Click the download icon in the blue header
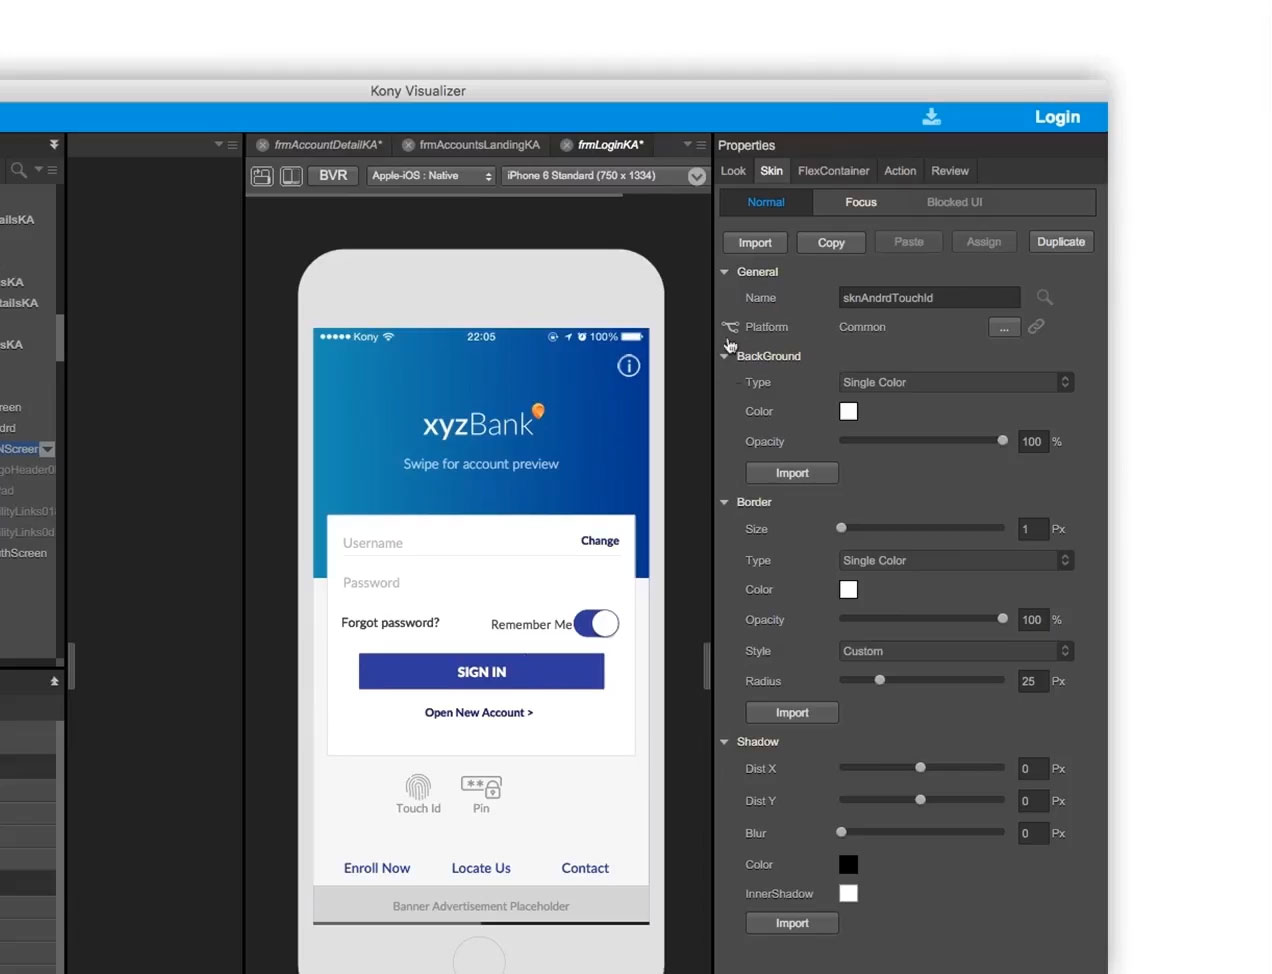This screenshot has height=974, width=1272. 931,117
